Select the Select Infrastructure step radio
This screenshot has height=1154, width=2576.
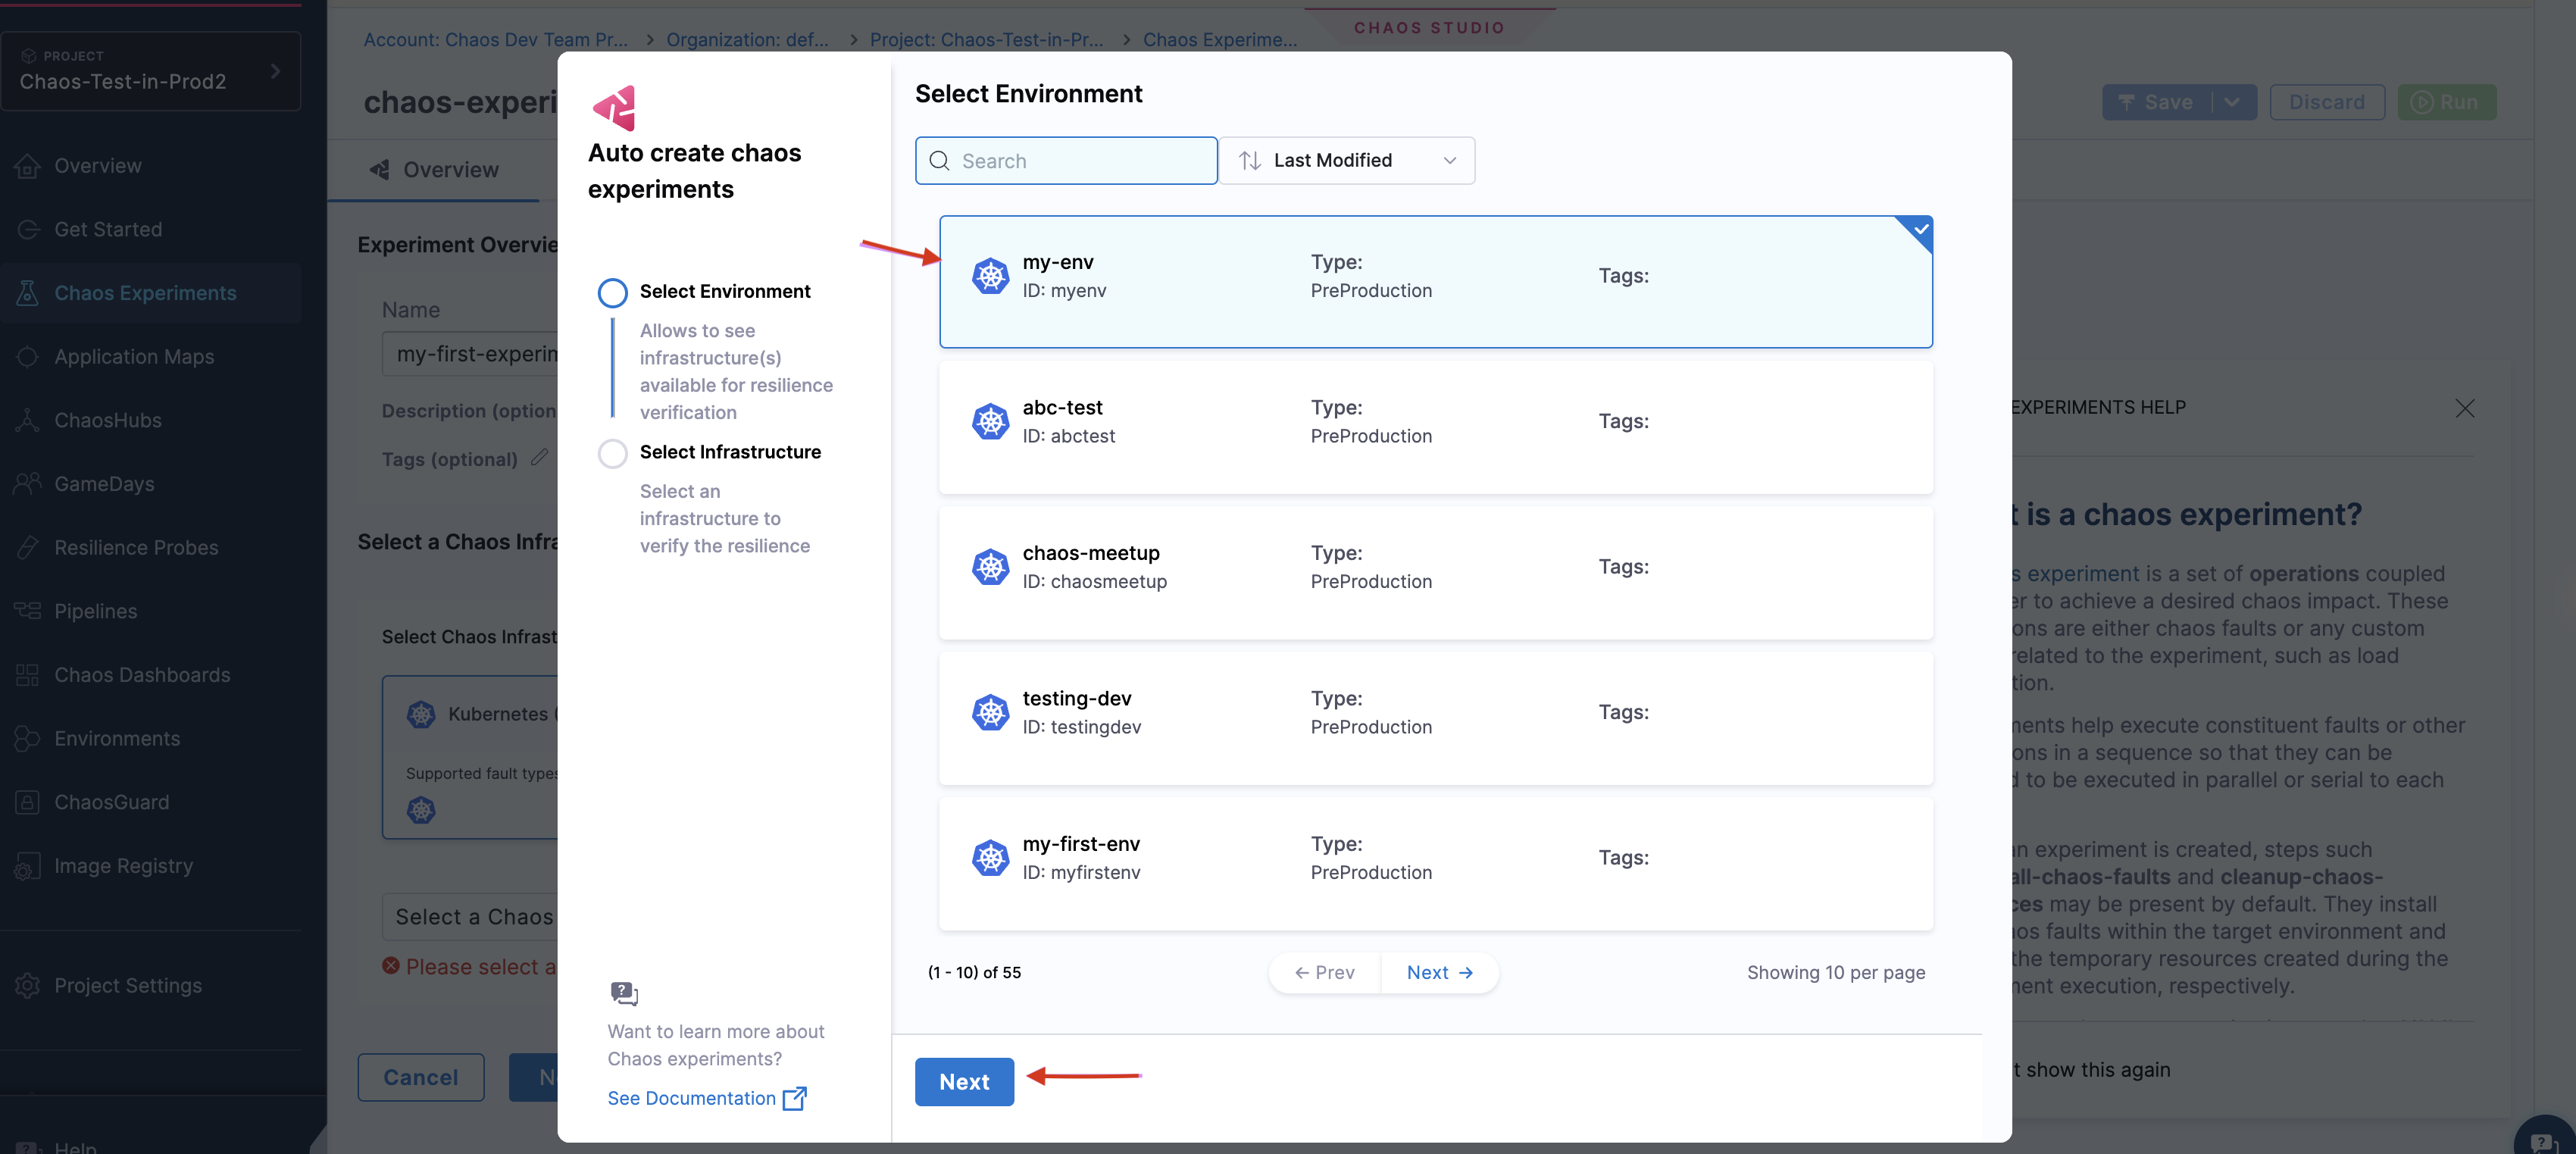point(612,453)
